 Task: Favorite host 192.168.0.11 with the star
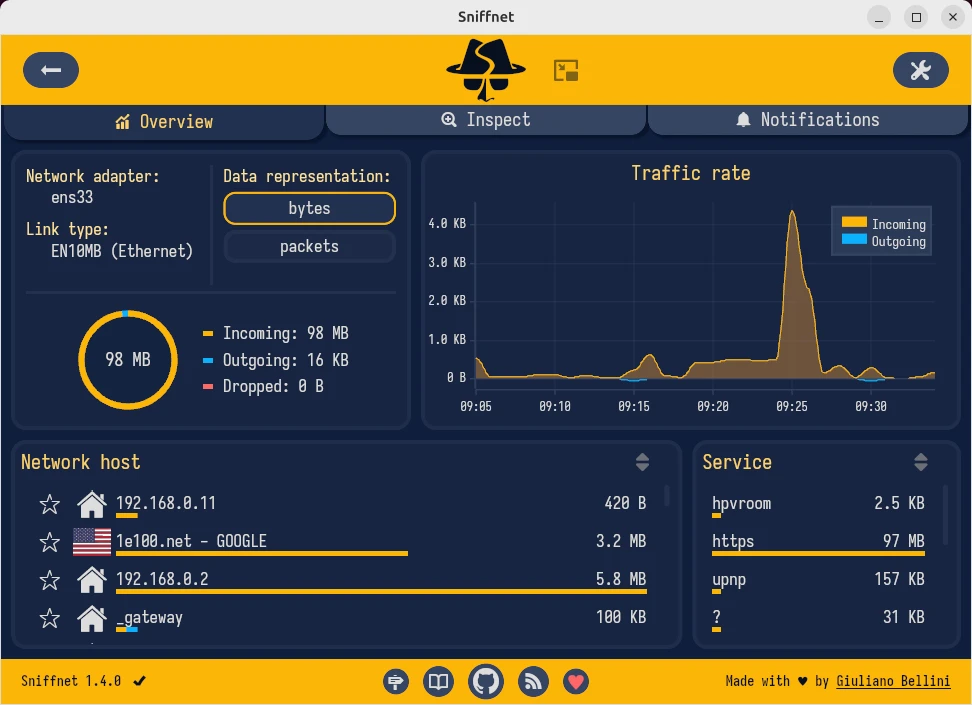(50, 504)
